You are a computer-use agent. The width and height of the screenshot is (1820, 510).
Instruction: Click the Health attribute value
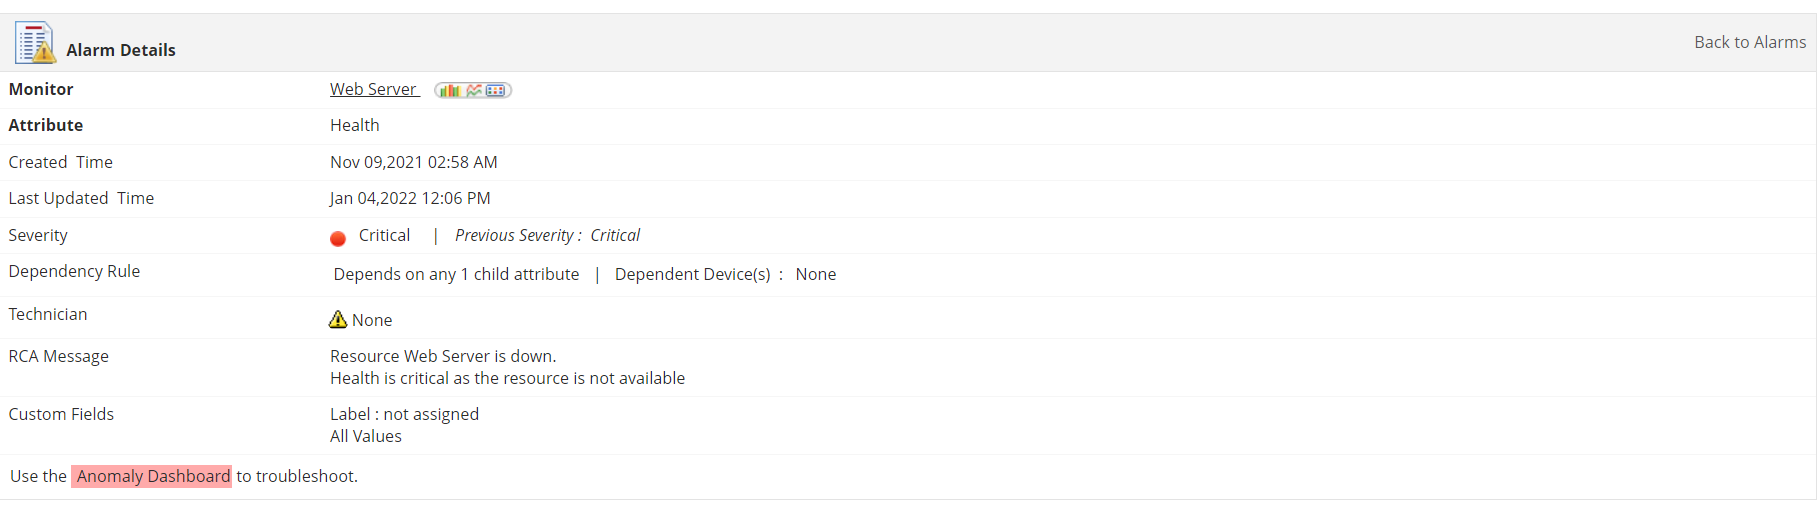(x=355, y=125)
